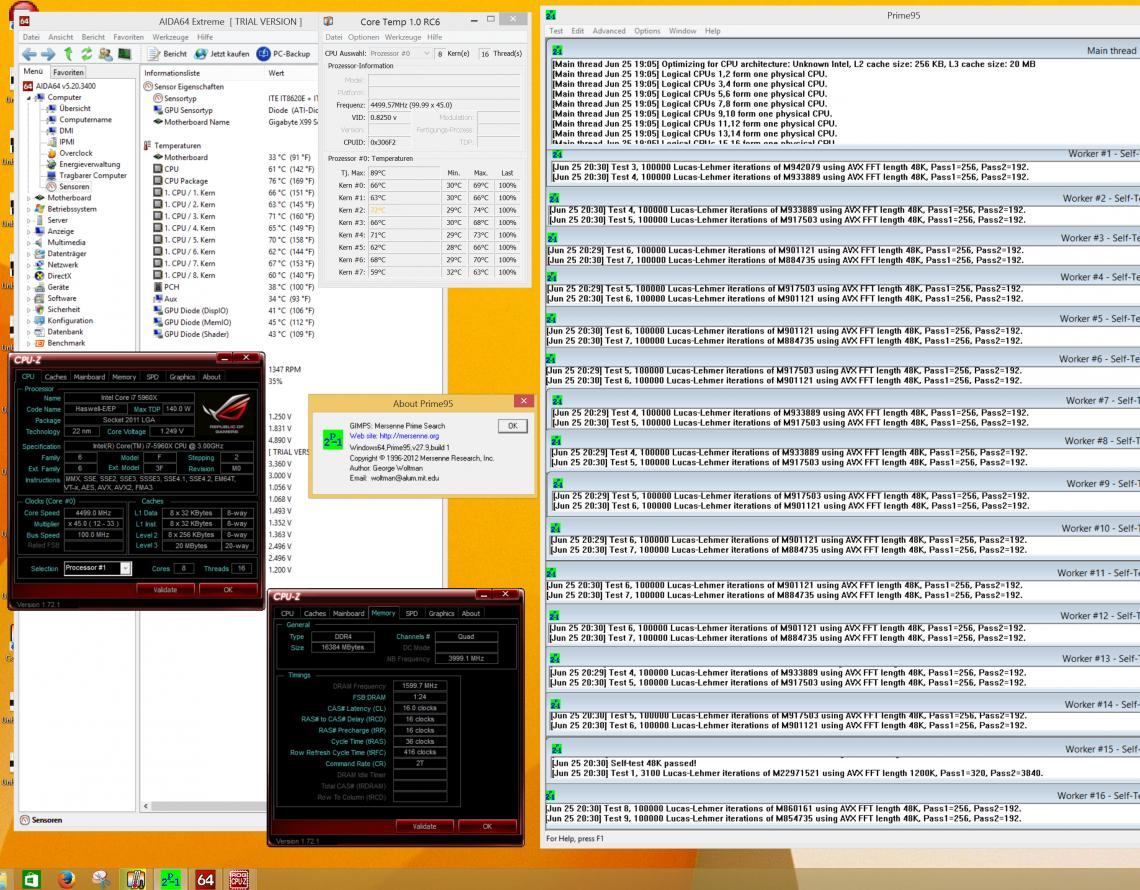Screen dimensions: 1140x890
Task: Expand Anzeige tree node
Action: tap(30, 231)
